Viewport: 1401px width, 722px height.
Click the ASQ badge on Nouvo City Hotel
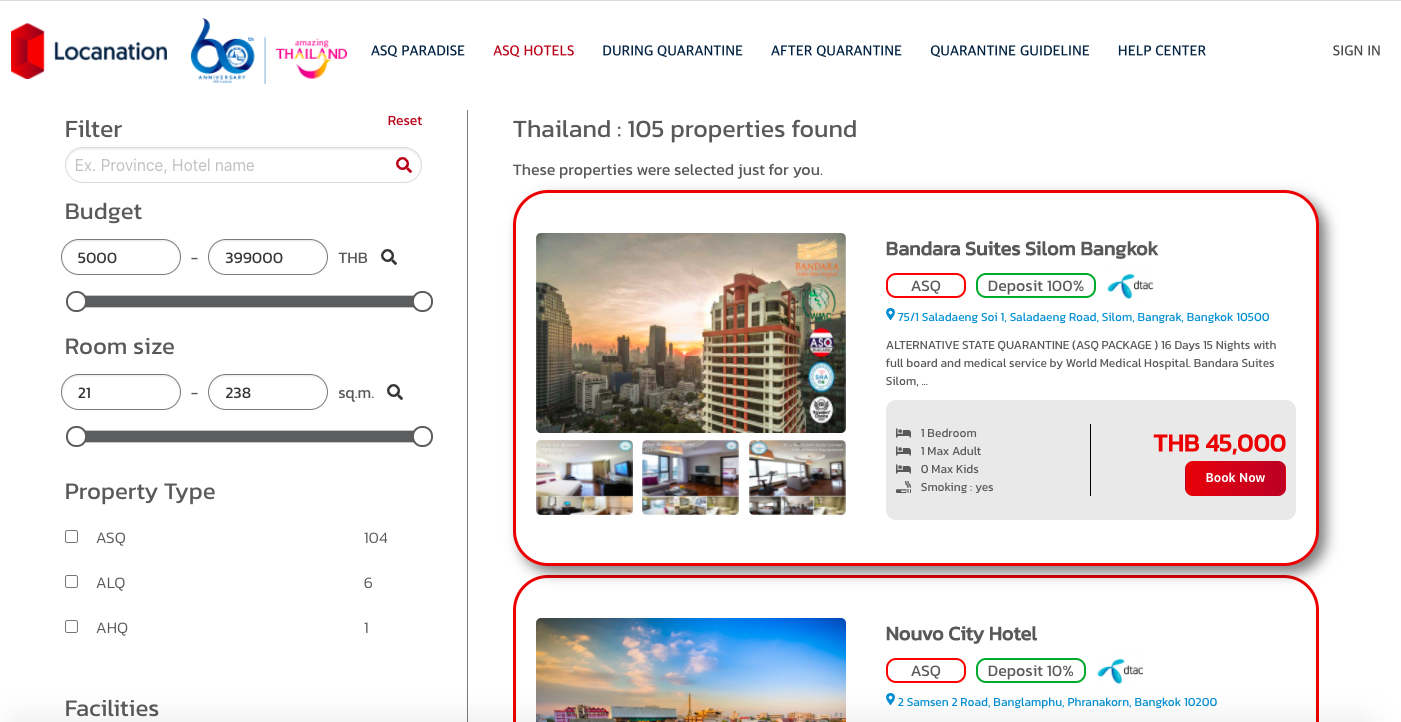coord(926,671)
